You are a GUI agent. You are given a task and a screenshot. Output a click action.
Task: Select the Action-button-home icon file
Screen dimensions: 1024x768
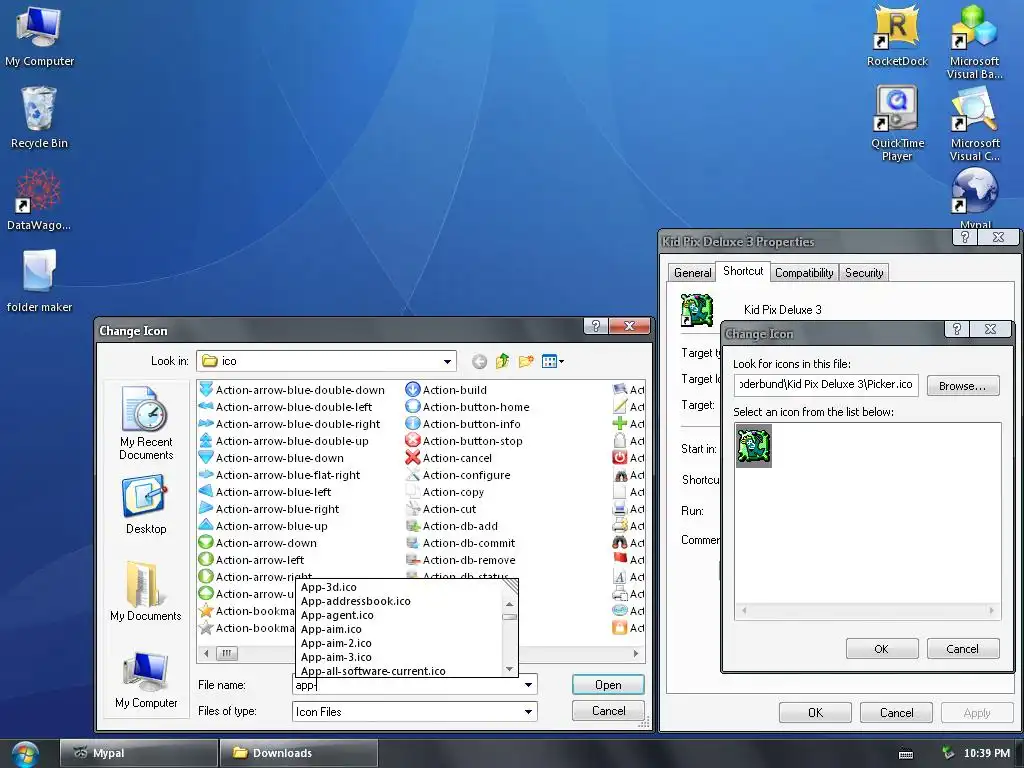point(468,407)
